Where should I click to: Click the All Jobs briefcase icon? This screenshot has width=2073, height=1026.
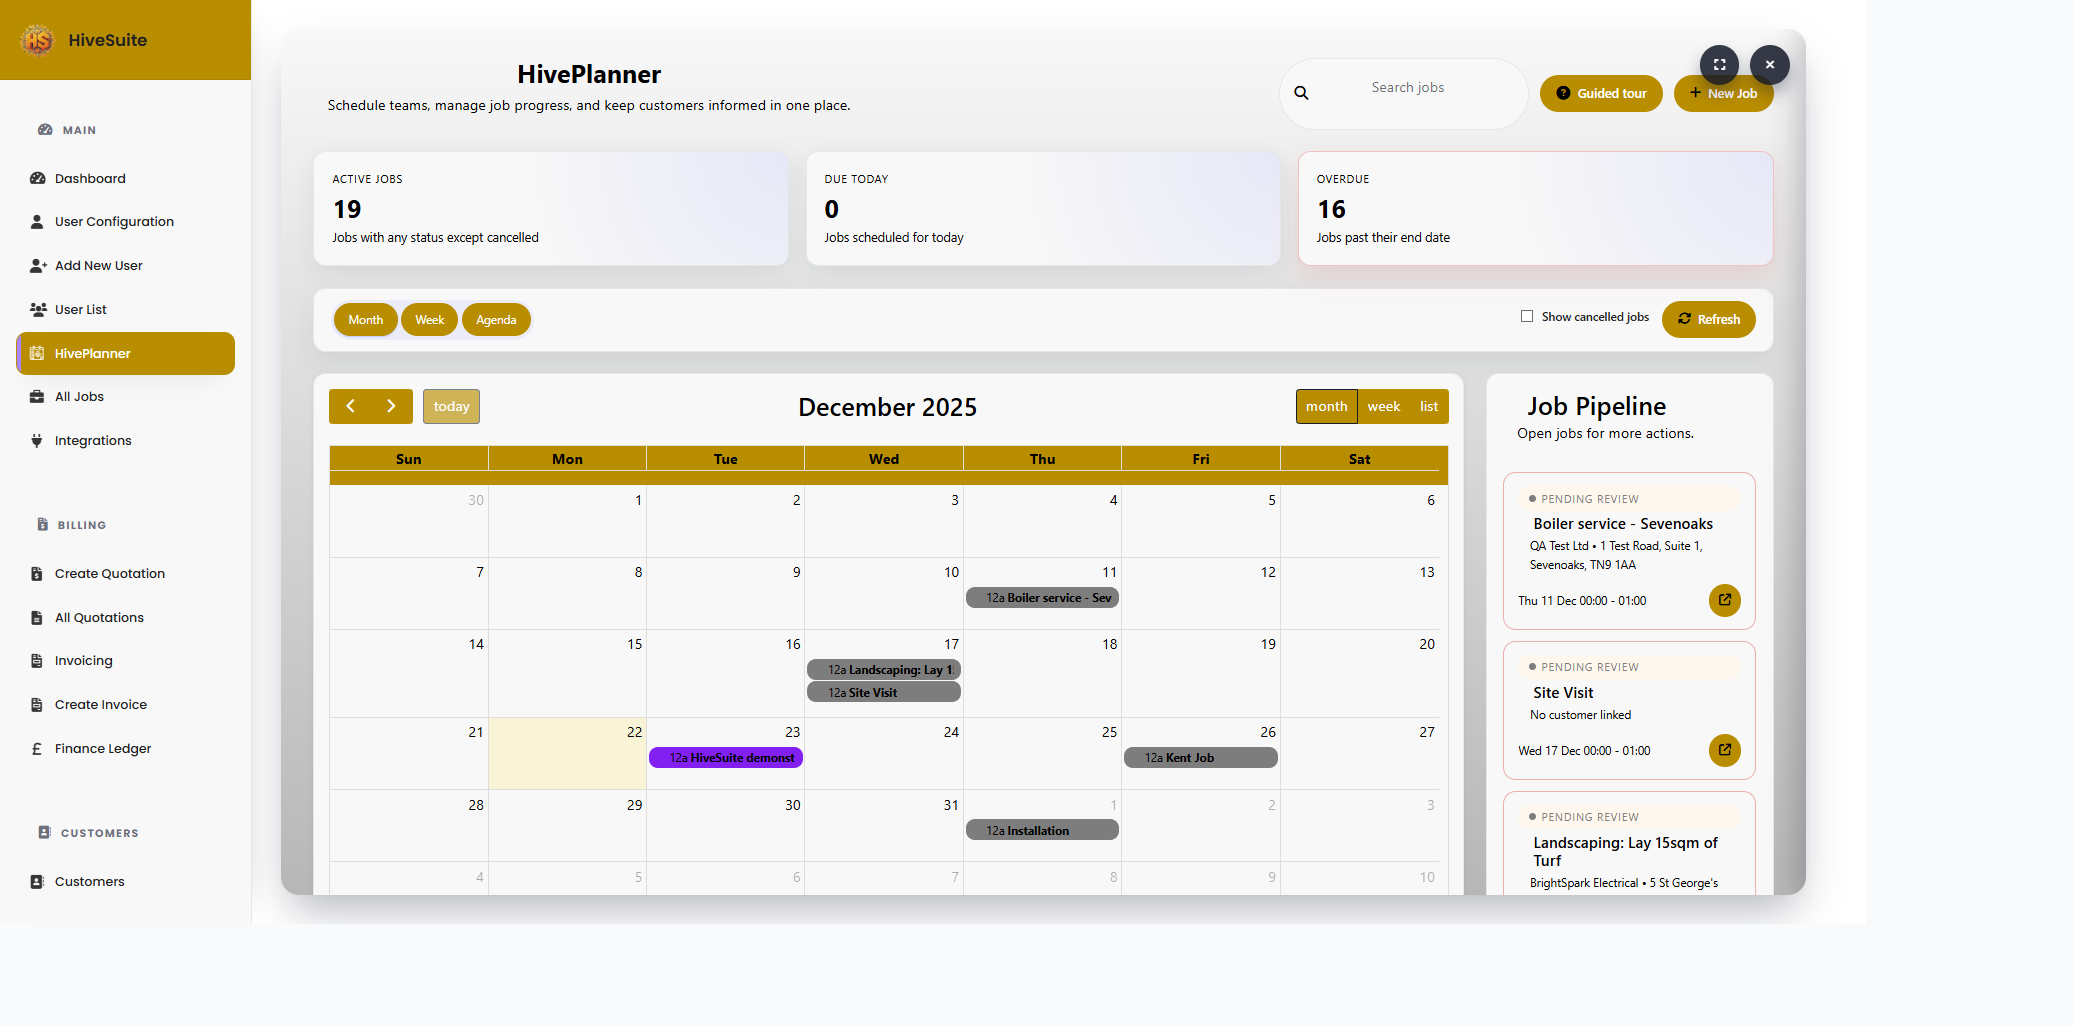(37, 397)
